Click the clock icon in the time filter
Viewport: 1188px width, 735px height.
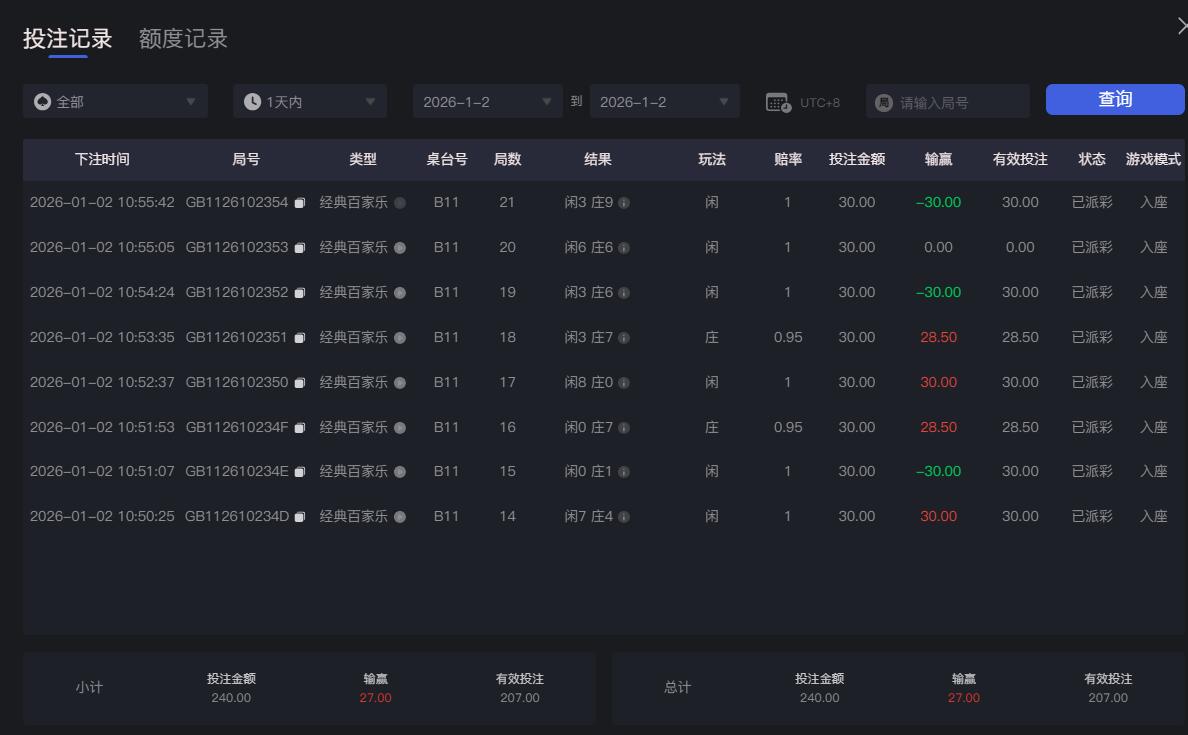click(254, 100)
